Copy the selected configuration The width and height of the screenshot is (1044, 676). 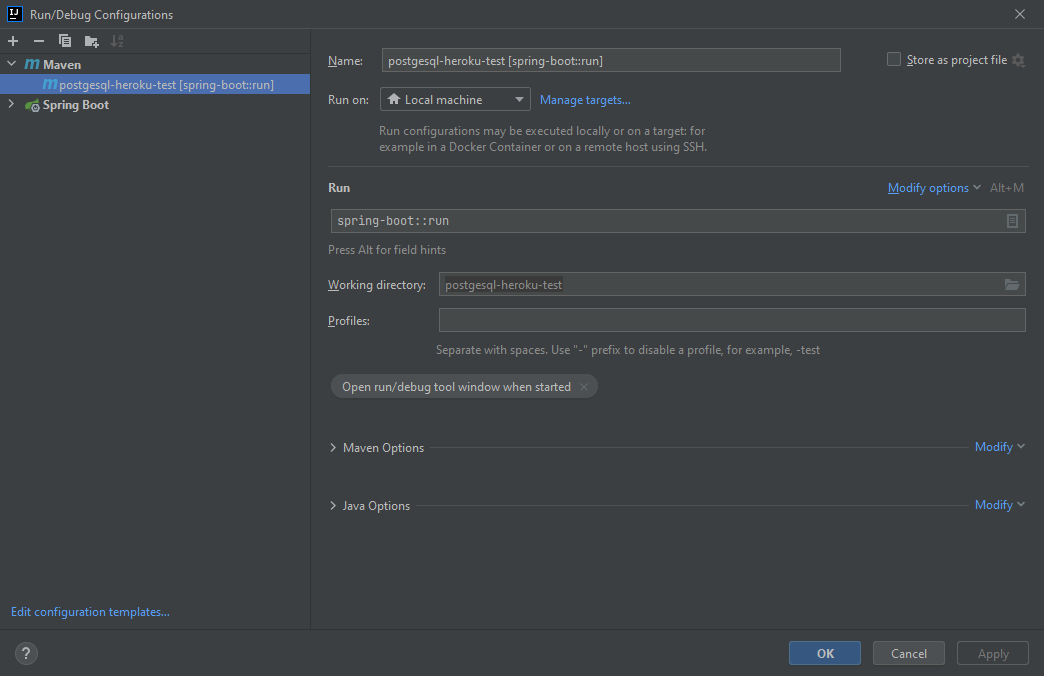tap(65, 41)
